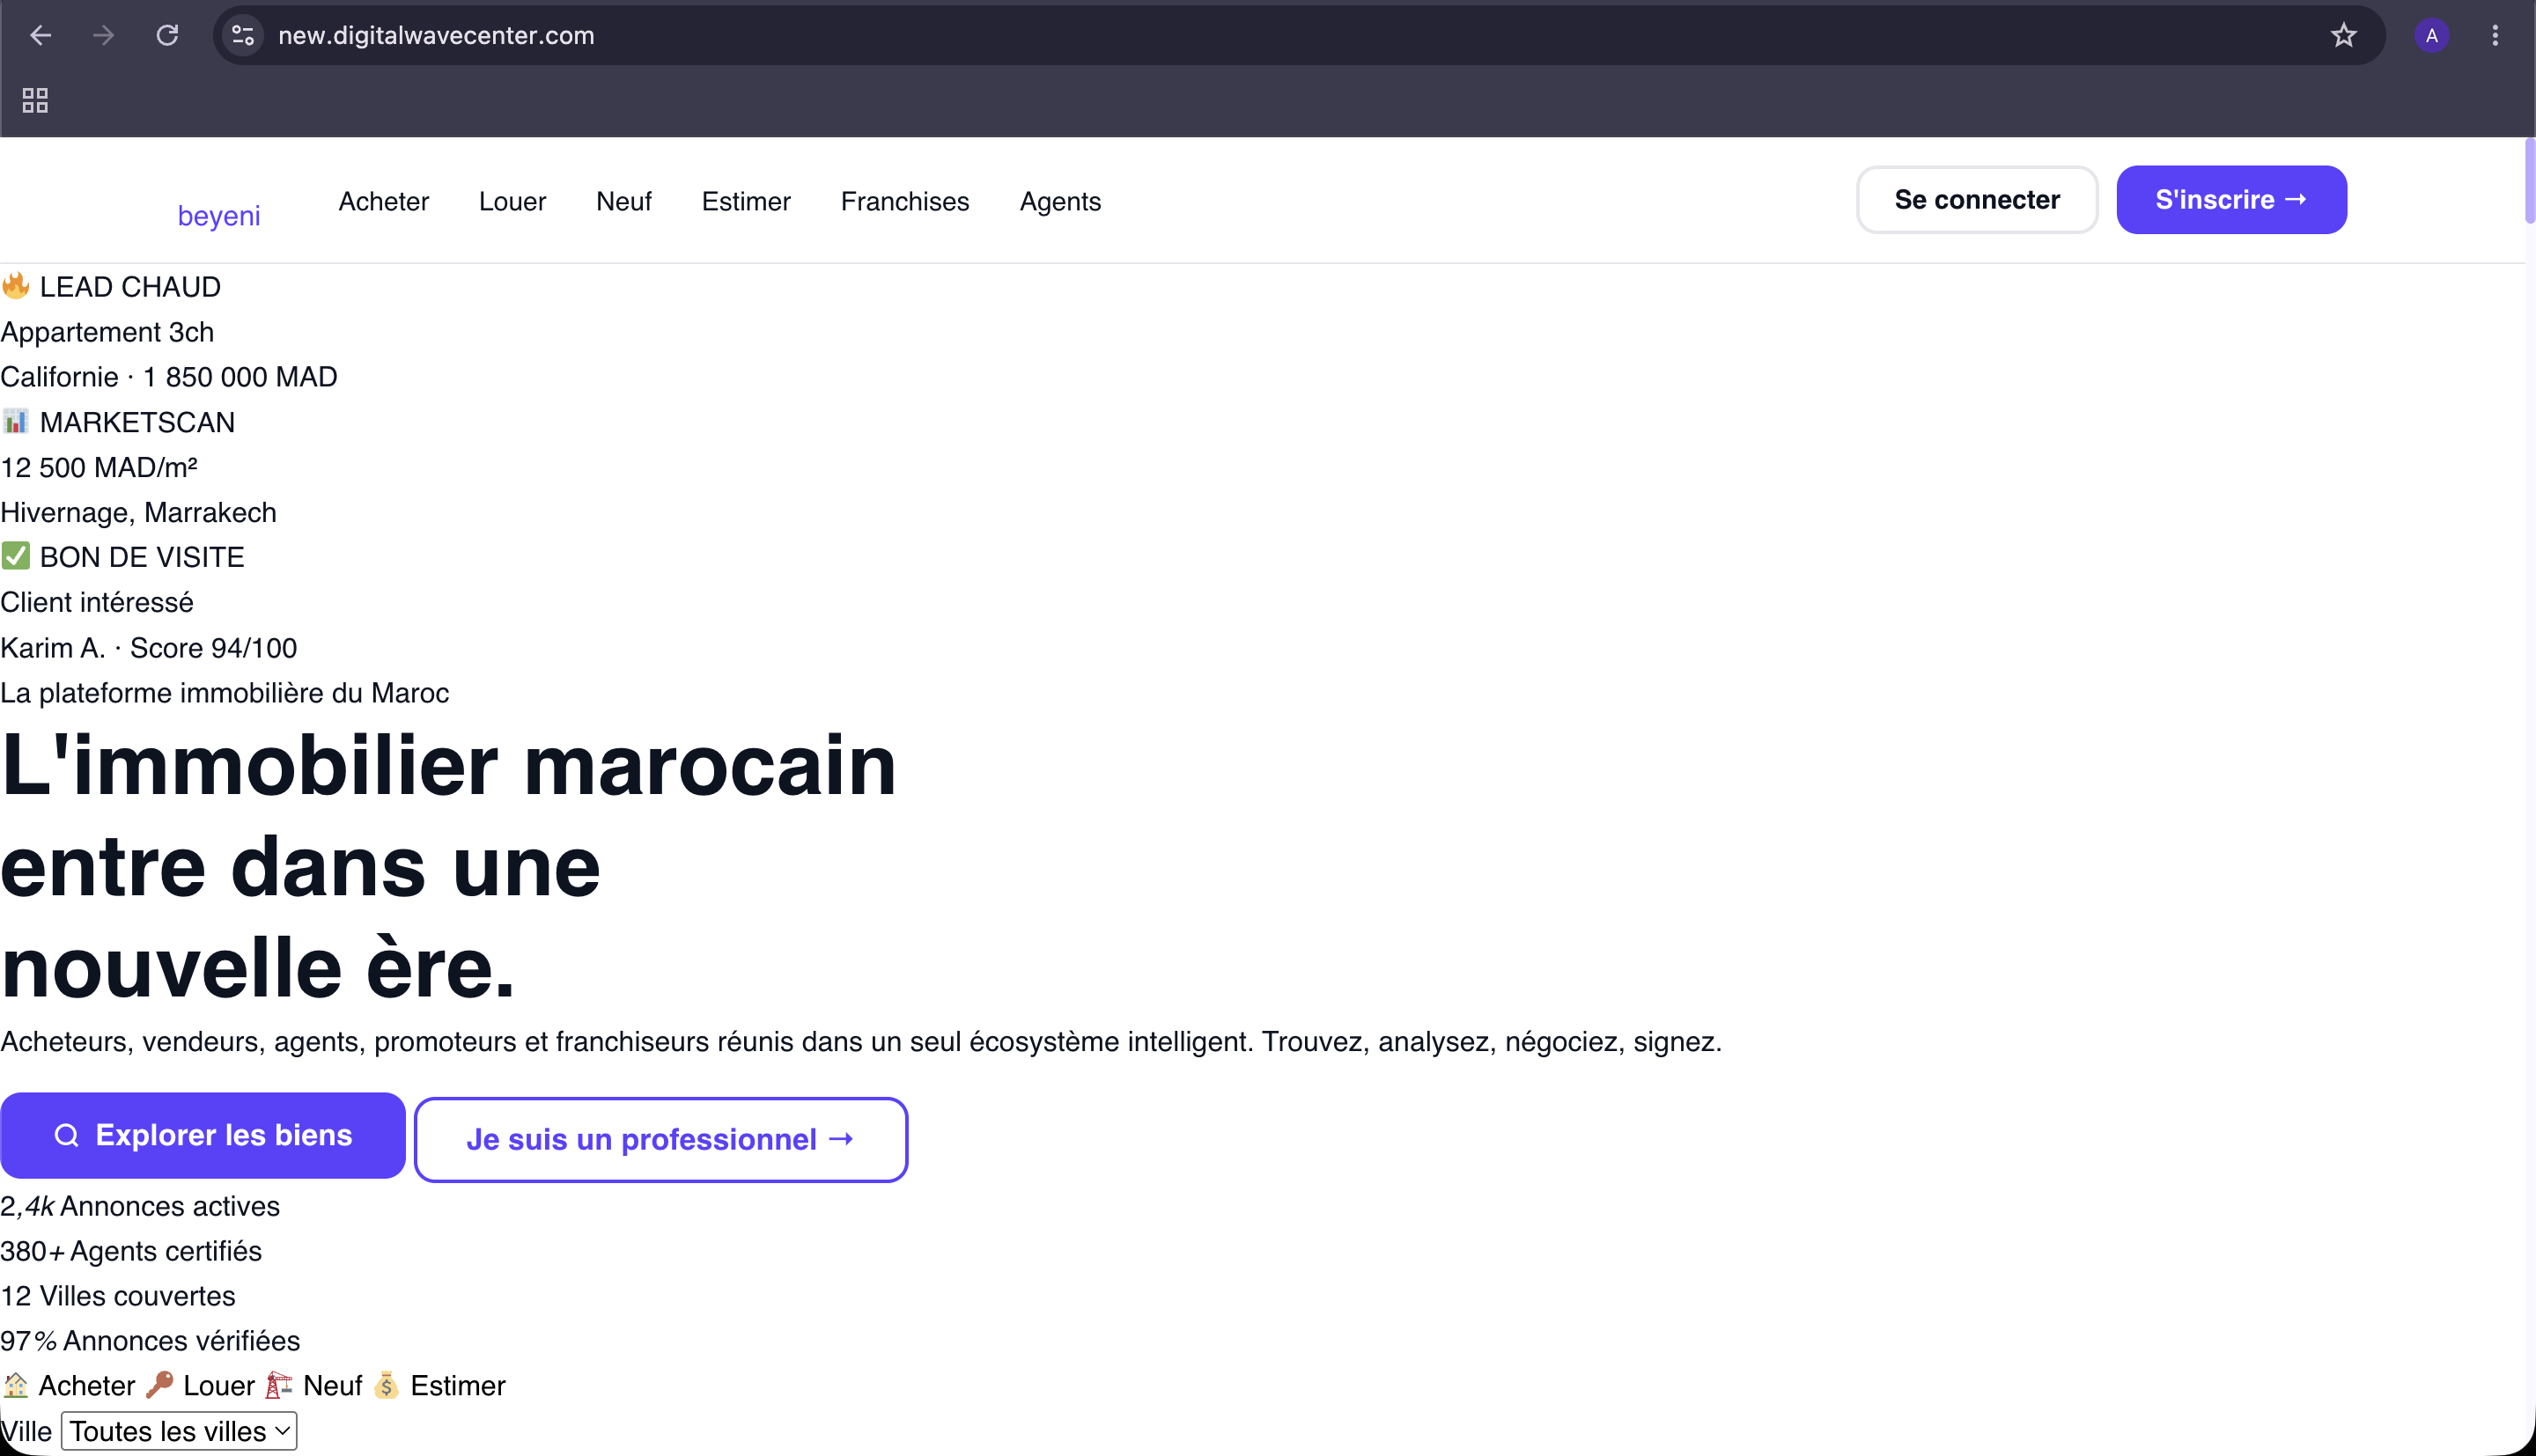Open the Franchises navigation menu item
This screenshot has height=1456, width=2536.
[905, 201]
